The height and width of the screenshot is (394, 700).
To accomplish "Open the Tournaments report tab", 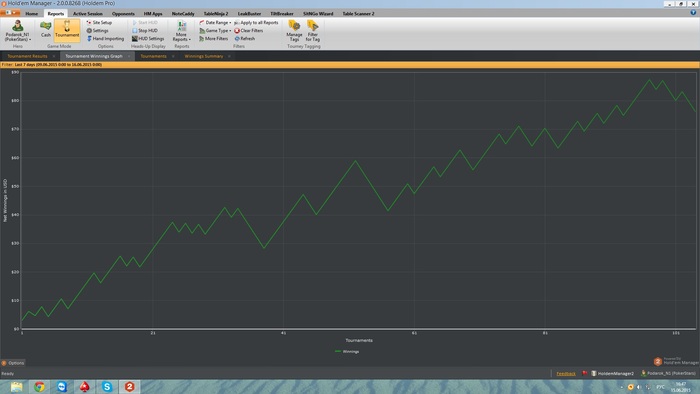I will [x=153, y=56].
